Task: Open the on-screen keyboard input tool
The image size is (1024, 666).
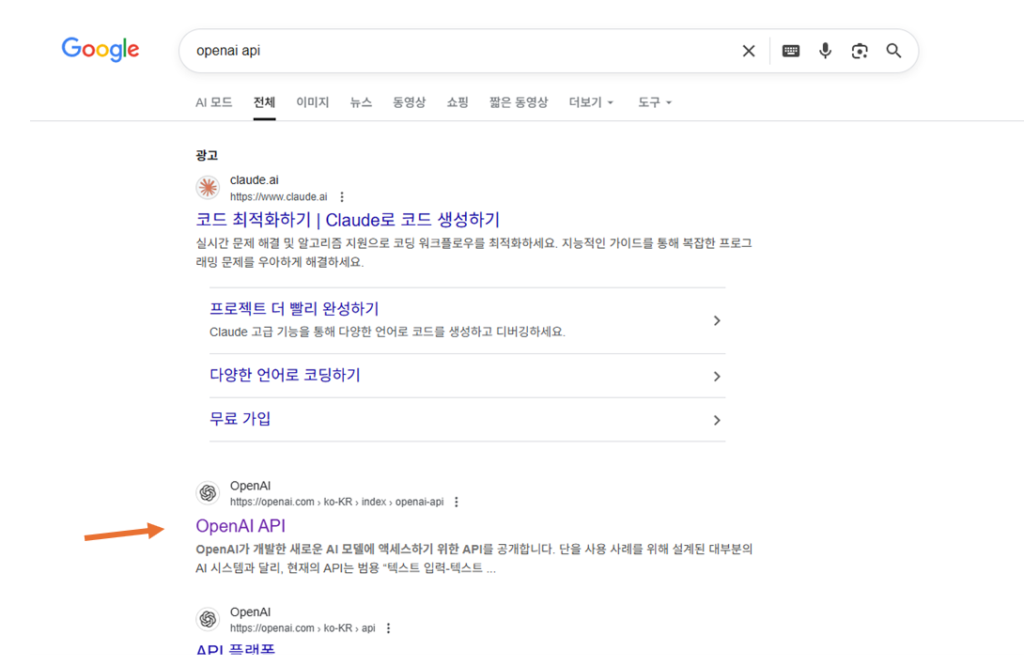Action: click(791, 51)
